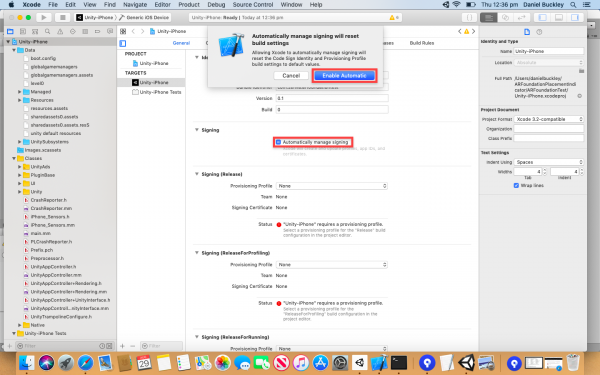Open UnityAppController.mm file
The width and height of the screenshot is (600, 375).
[x=56, y=275]
